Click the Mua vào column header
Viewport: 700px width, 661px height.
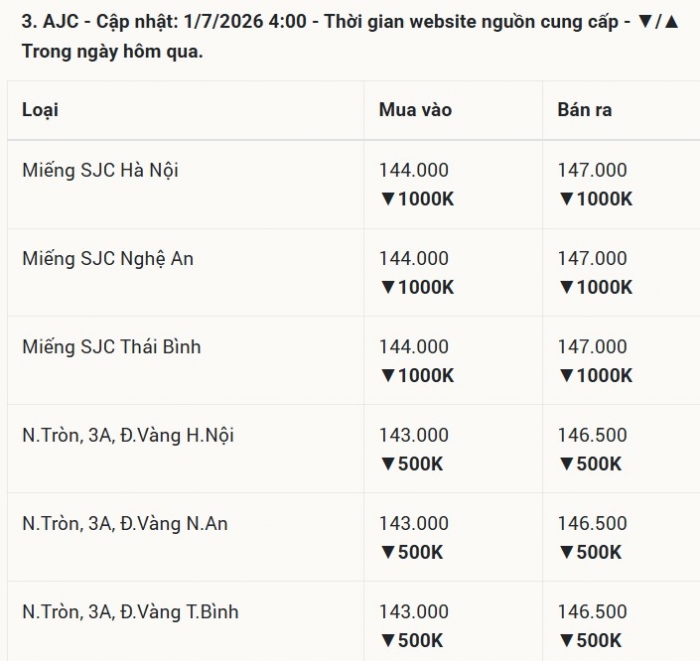415,110
